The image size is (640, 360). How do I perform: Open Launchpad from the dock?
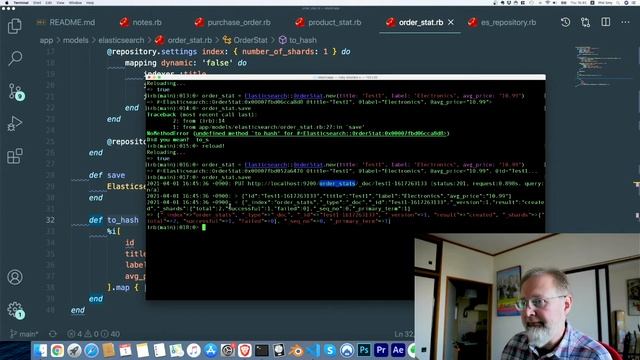pyautogui.click(x=74, y=350)
